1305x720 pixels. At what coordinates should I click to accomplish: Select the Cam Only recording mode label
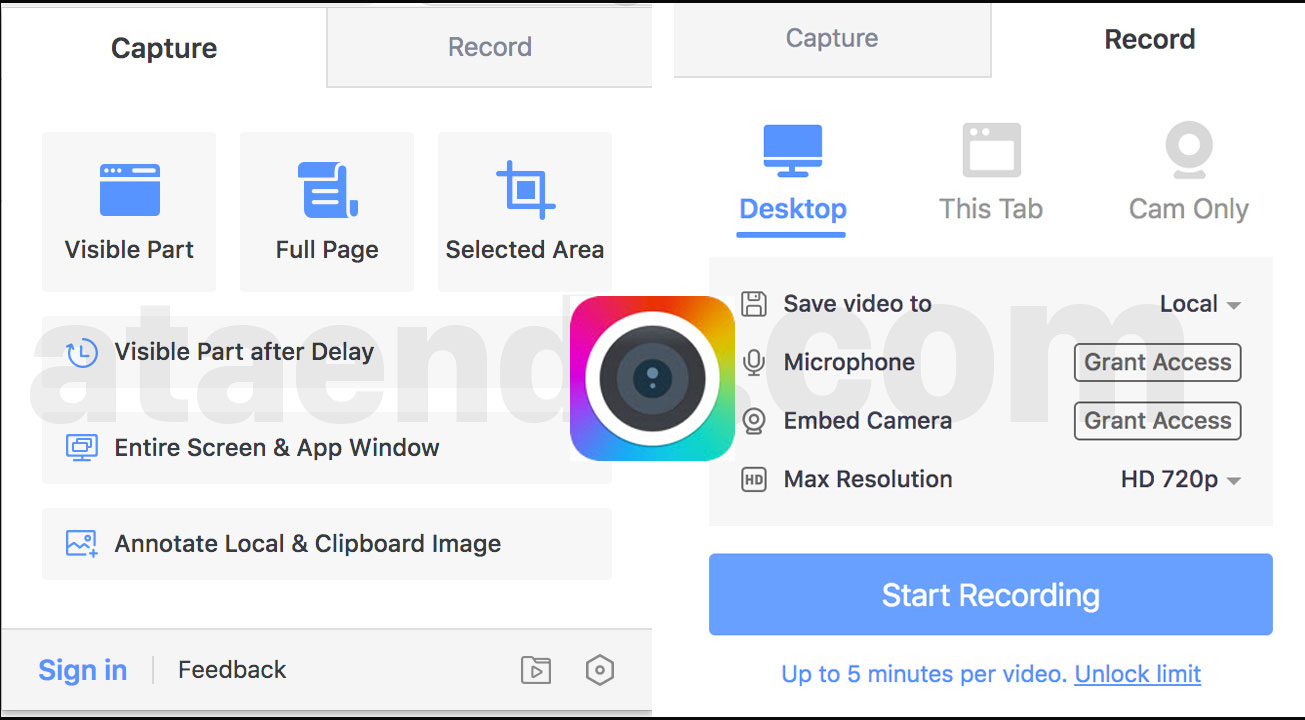[x=1189, y=209]
